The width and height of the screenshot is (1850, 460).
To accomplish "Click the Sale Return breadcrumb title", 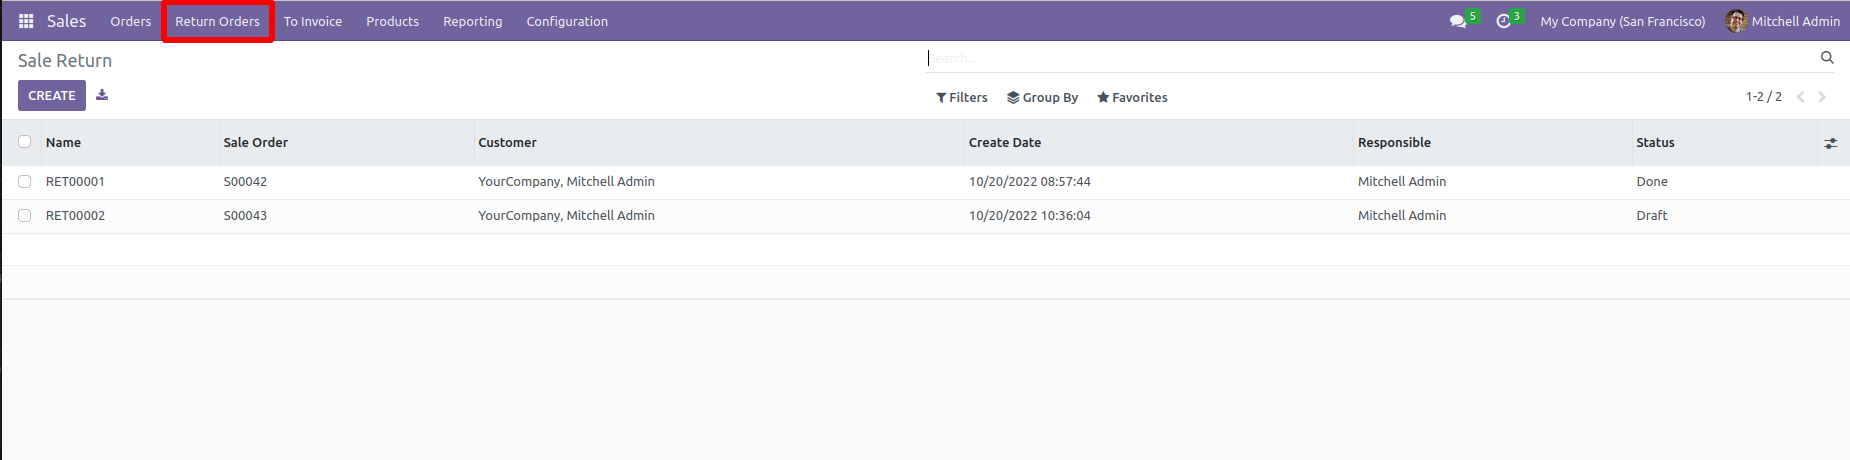I will click(65, 61).
